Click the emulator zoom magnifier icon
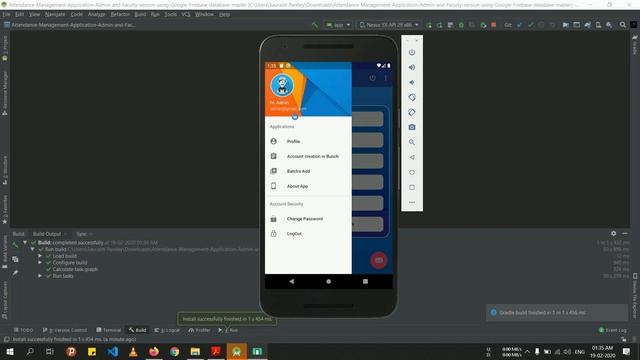Viewport: 640px width, 360px height. (412, 142)
